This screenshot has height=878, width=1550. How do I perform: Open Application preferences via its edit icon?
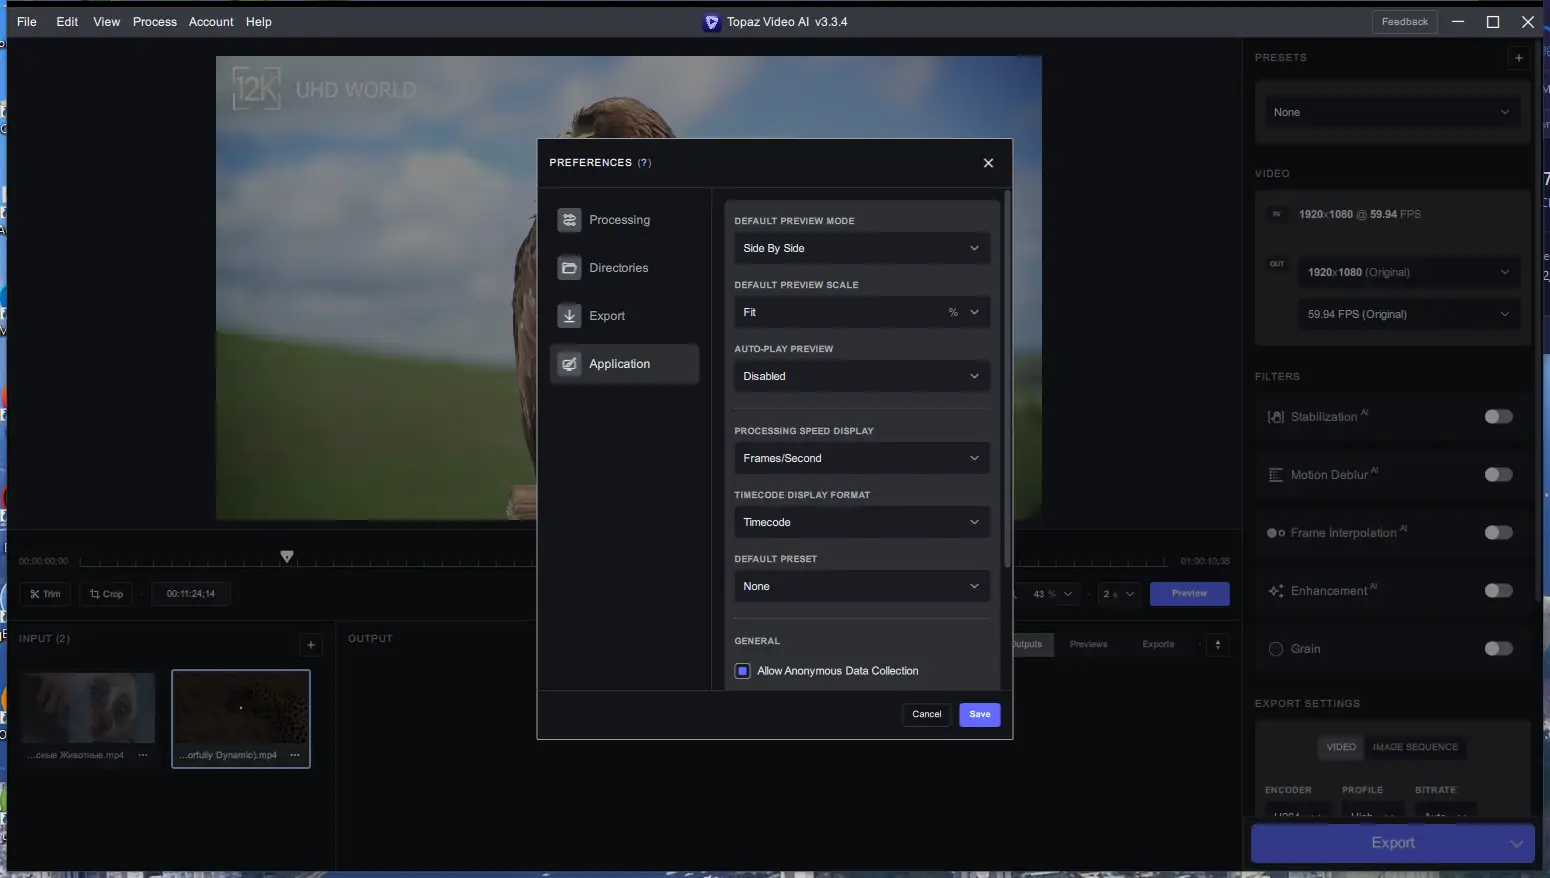(x=569, y=364)
